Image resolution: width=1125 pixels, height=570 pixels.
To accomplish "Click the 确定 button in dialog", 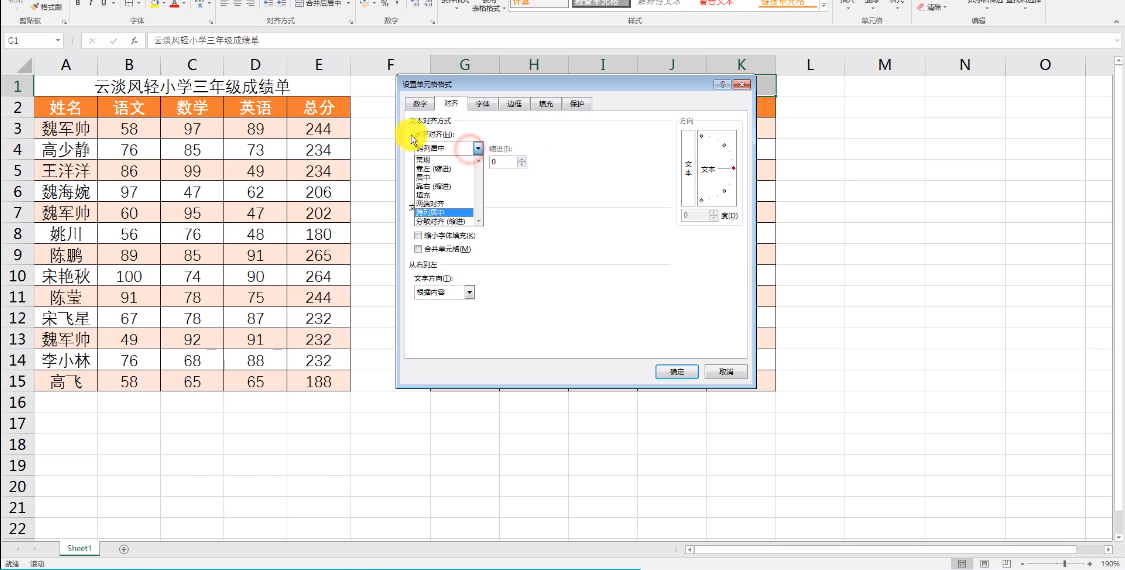I will (x=677, y=372).
